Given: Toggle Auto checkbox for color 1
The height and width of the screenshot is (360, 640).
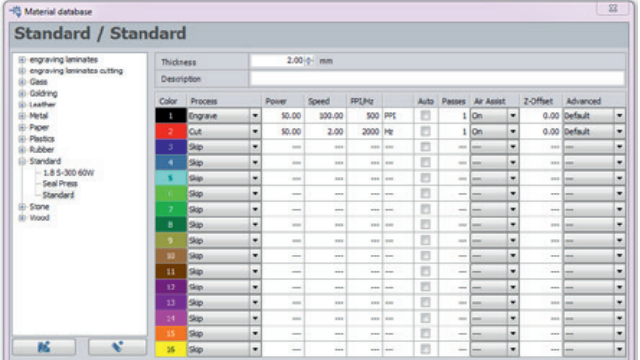Looking at the screenshot, I should pos(425,116).
